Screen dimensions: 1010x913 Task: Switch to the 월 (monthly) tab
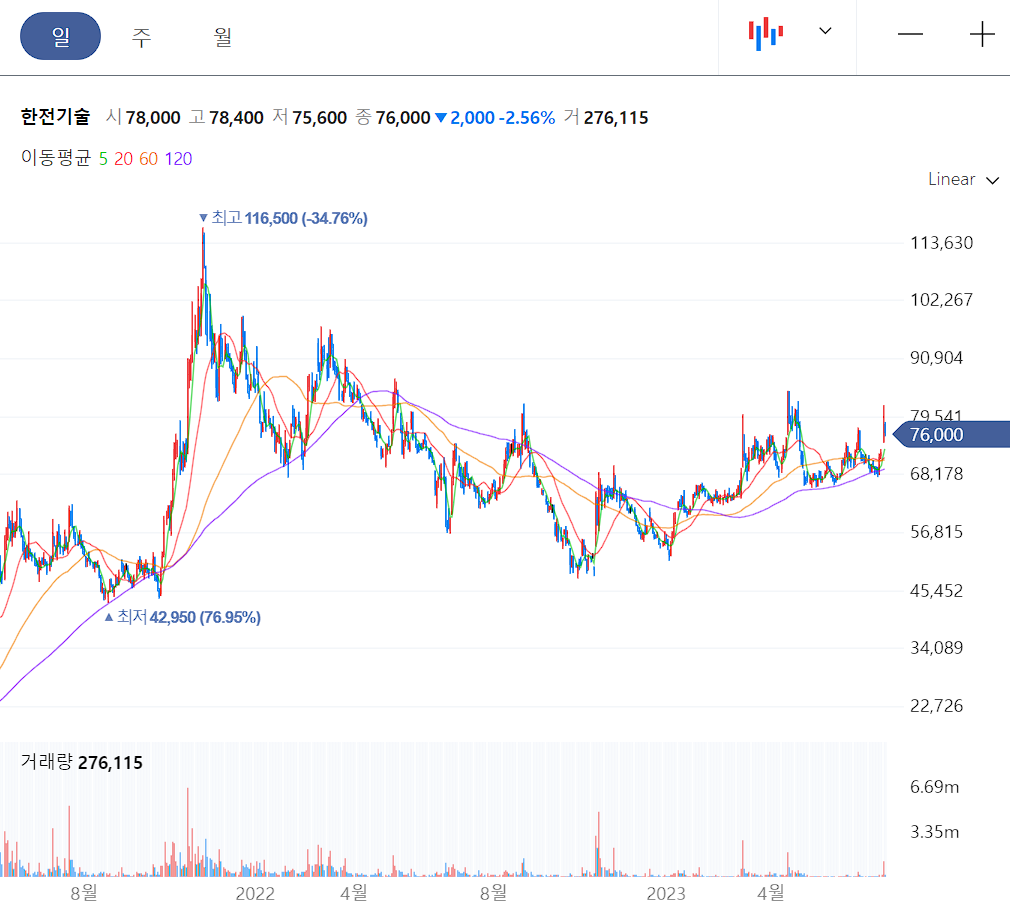(222, 36)
